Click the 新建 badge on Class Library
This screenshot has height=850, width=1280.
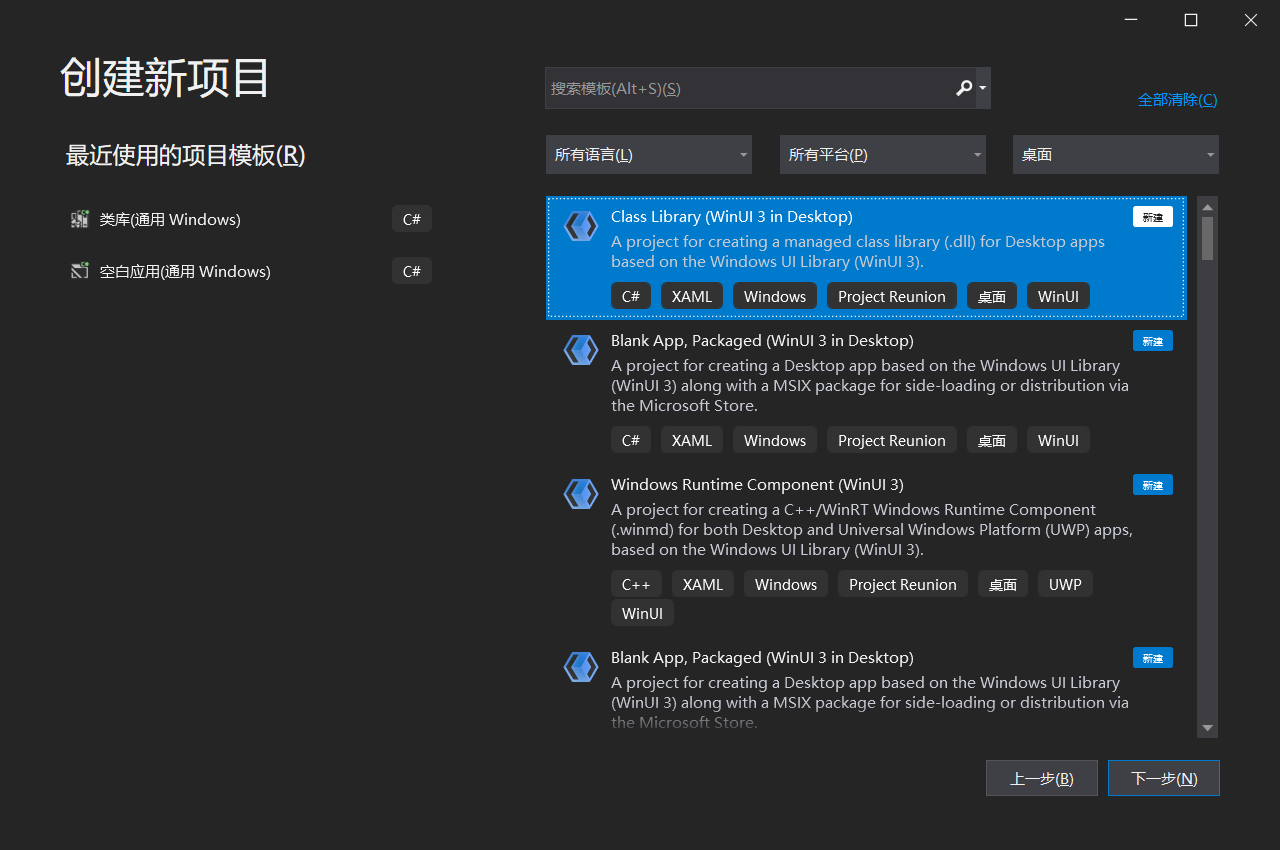pos(1153,217)
